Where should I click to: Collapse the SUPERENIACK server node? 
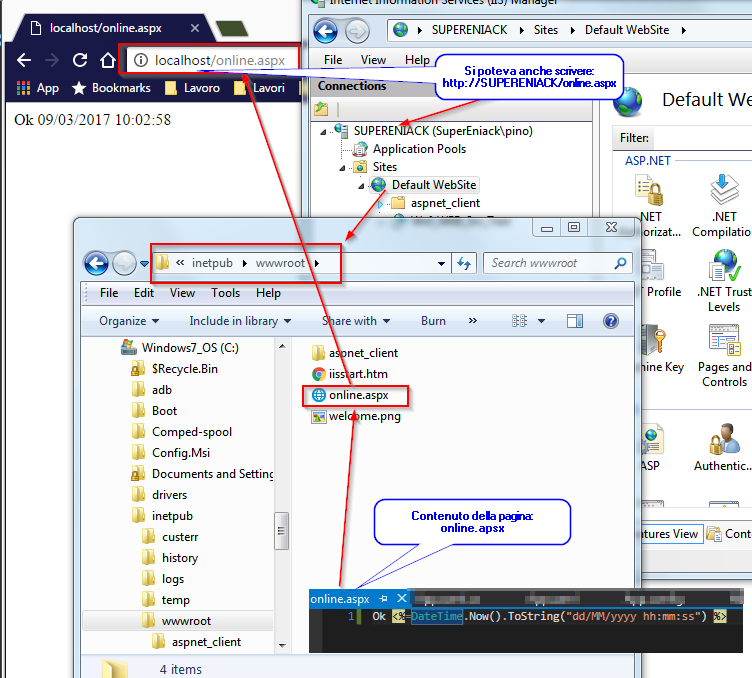pyautogui.click(x=323, y=132)
